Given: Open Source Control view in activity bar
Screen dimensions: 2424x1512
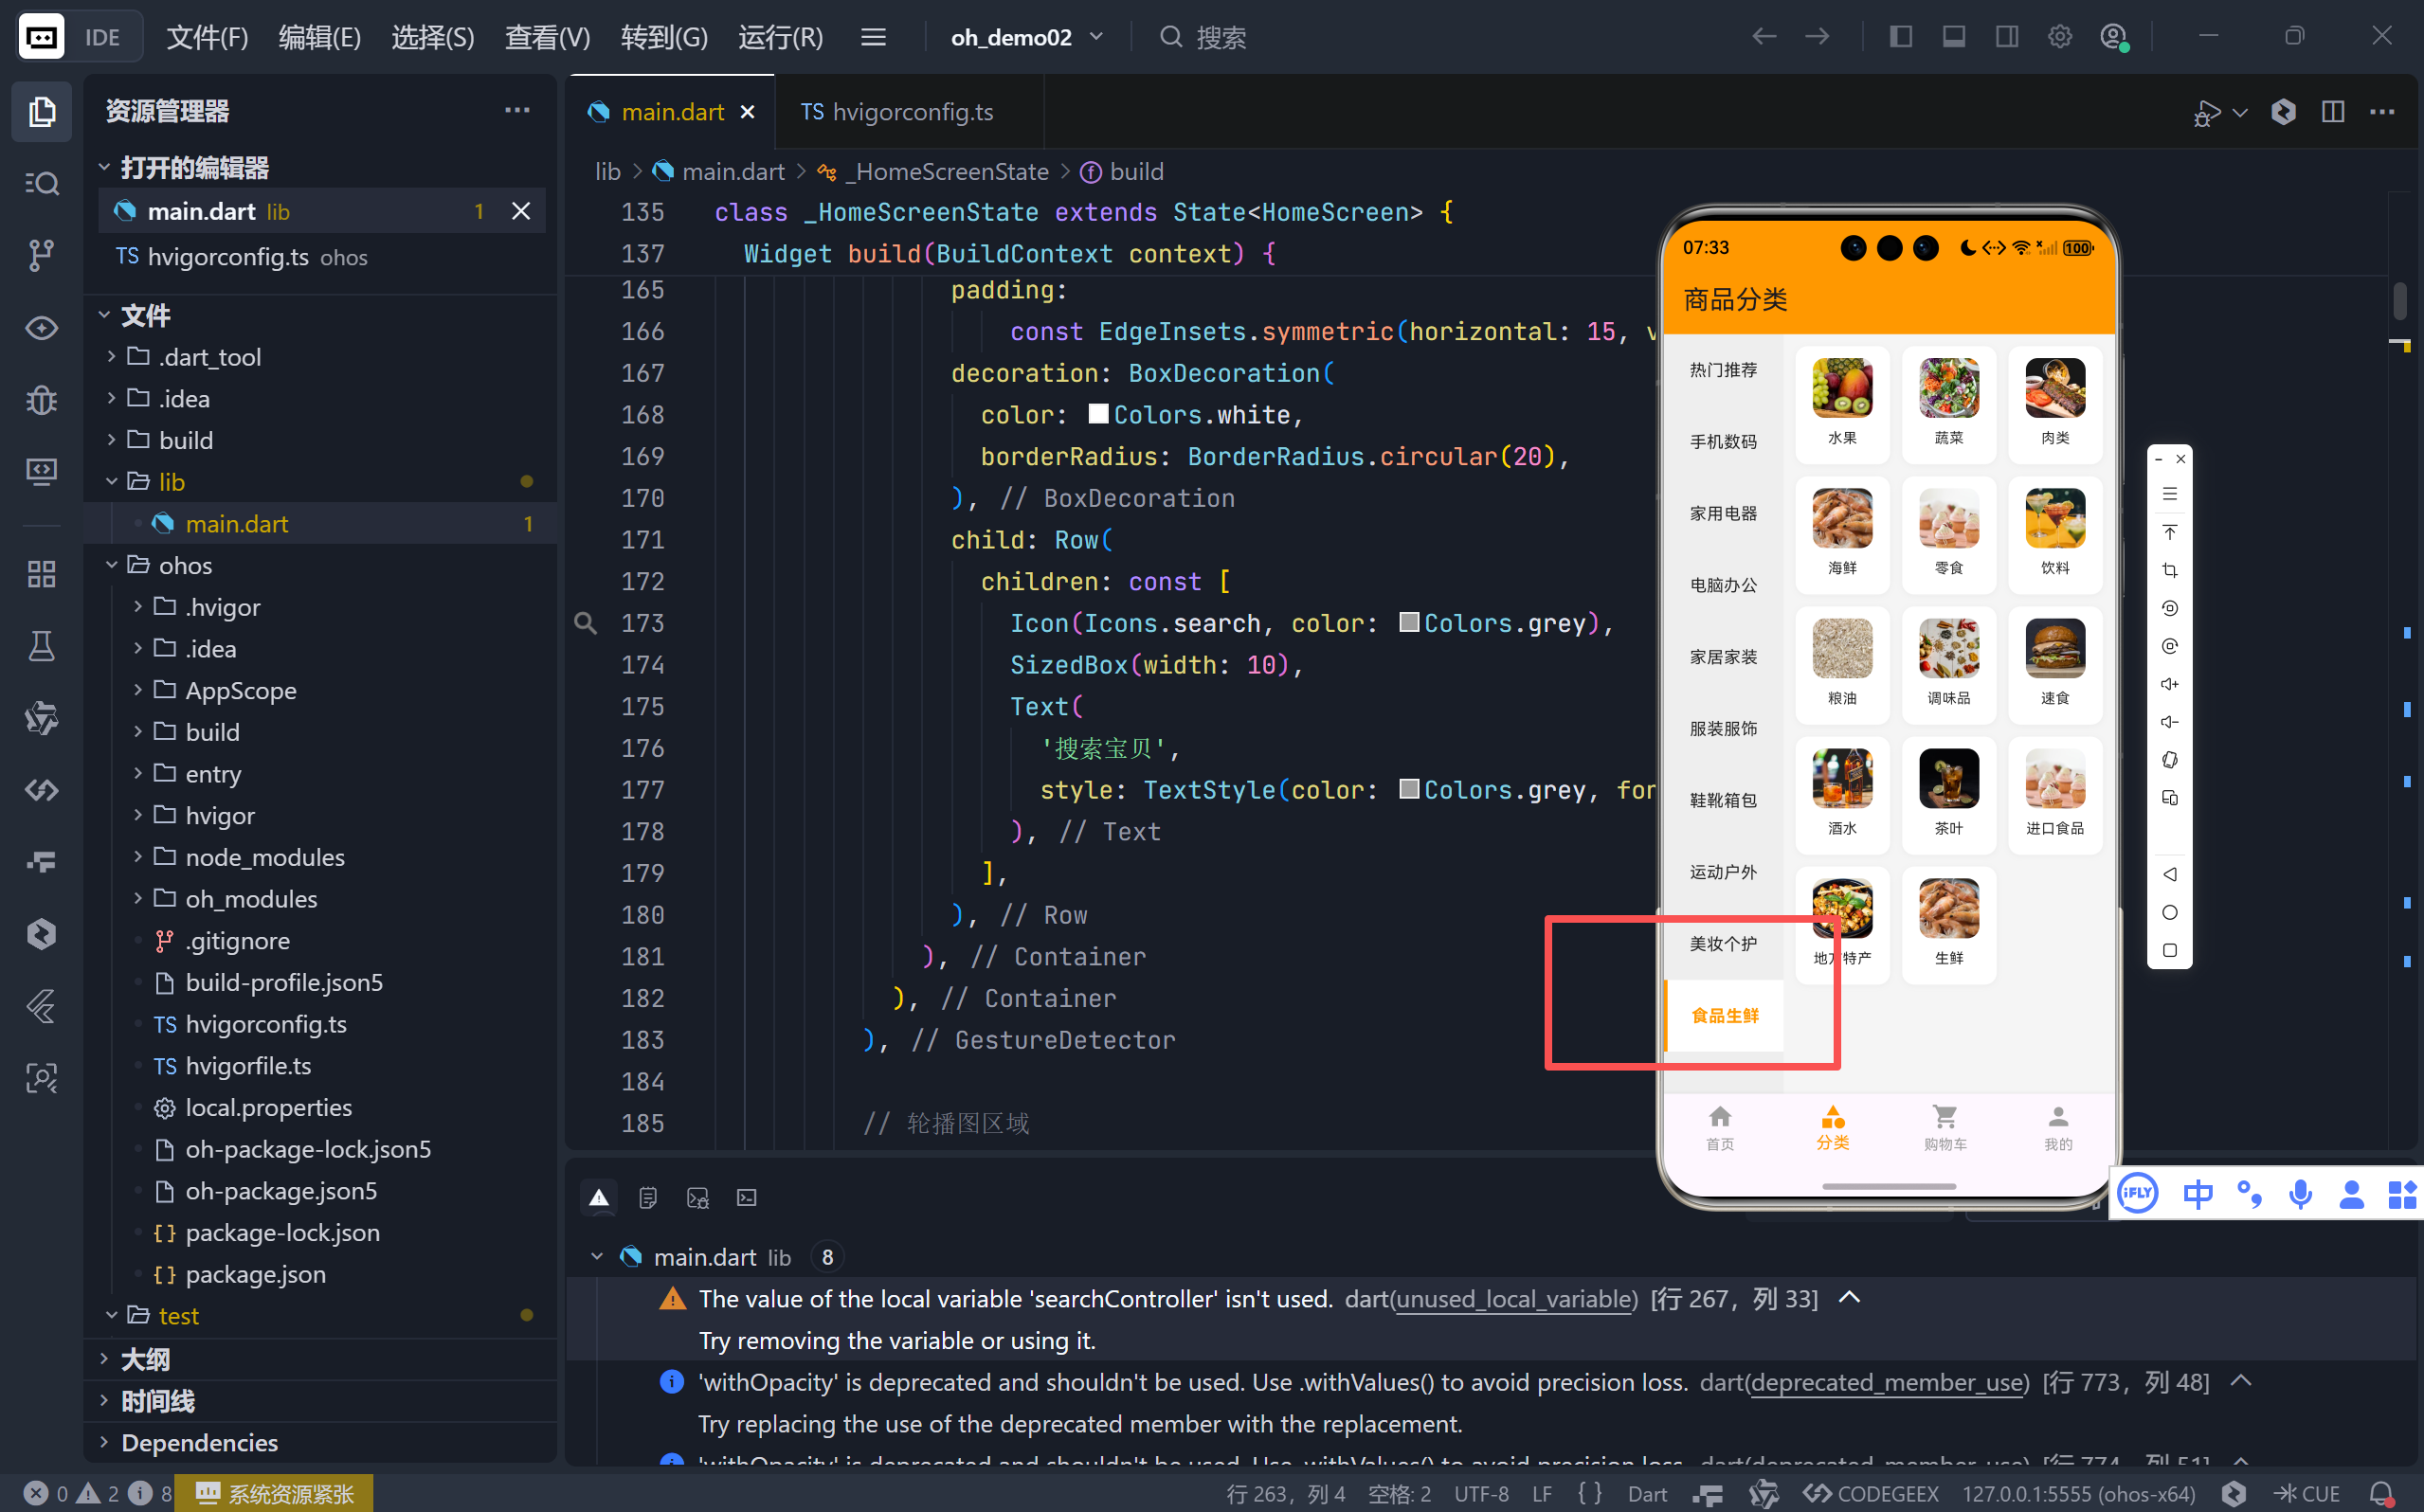Looking at the screenshot, I should (41, 255).
